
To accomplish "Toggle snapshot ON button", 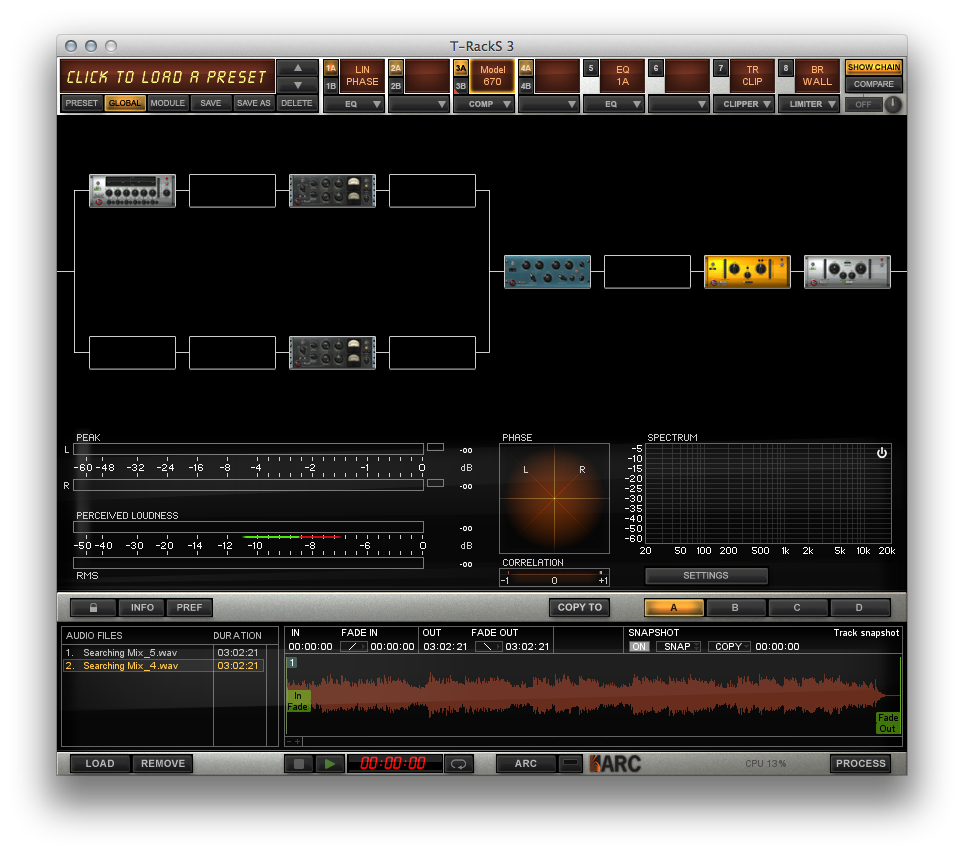I will (639, 647).
